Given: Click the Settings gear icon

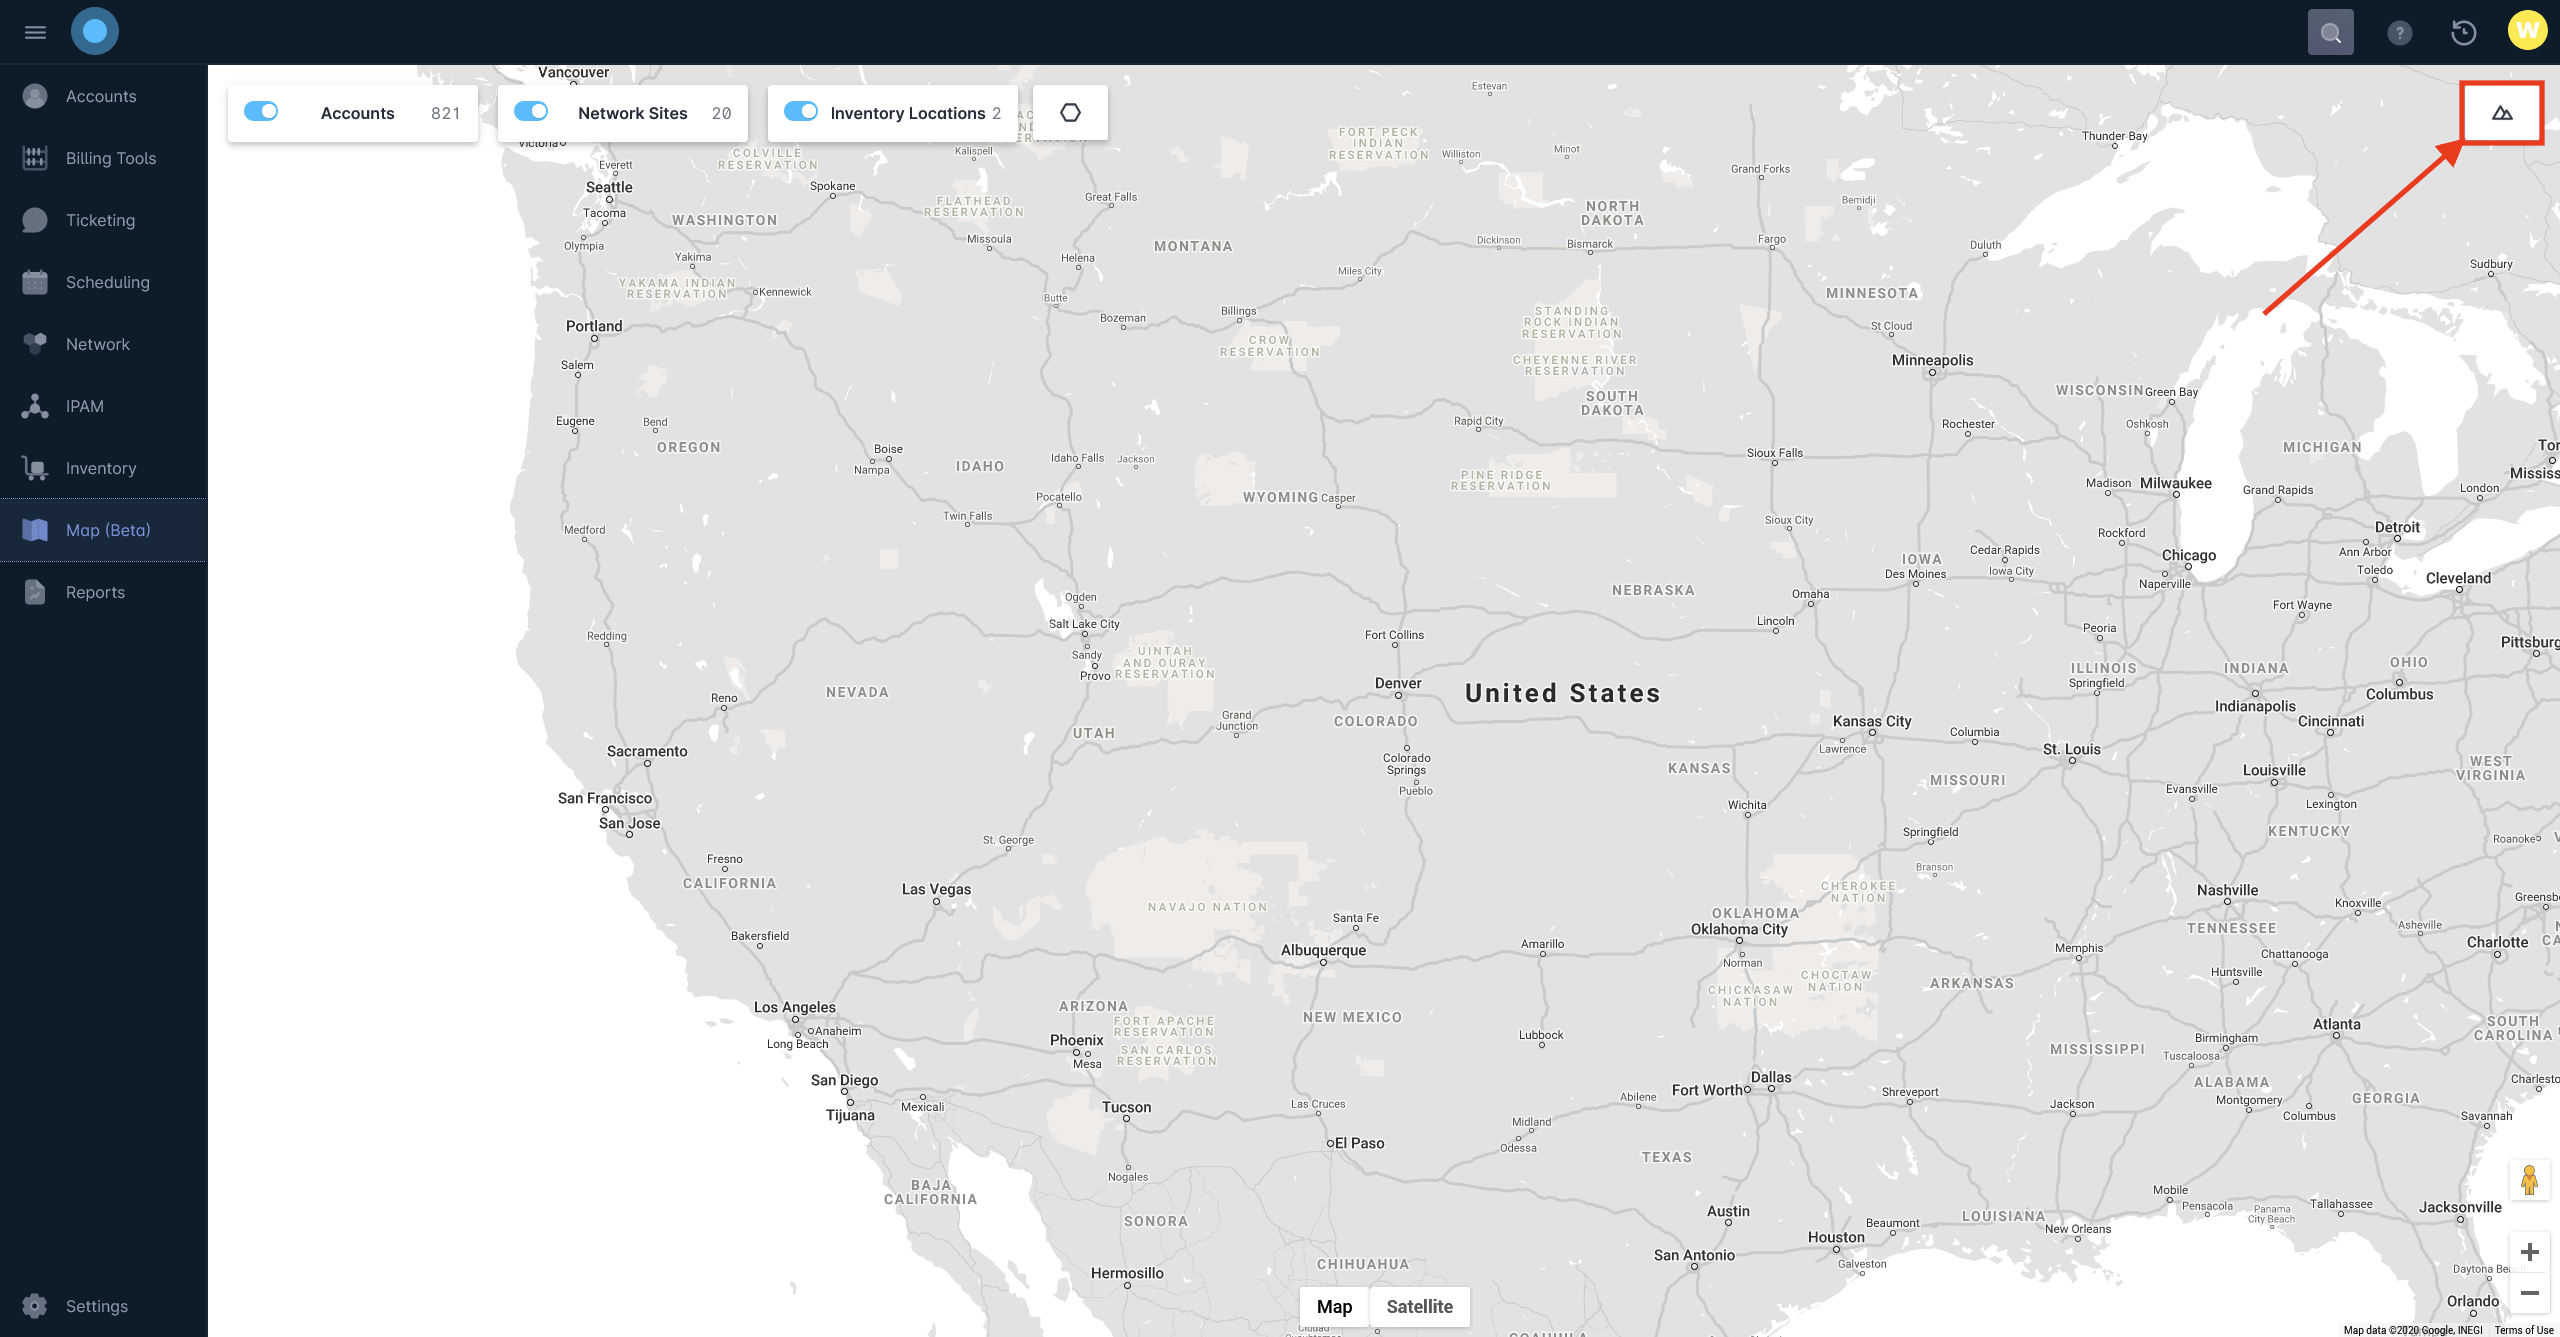Looking at the screenshot, I should pyautogui.click(x=35, y=1306).
